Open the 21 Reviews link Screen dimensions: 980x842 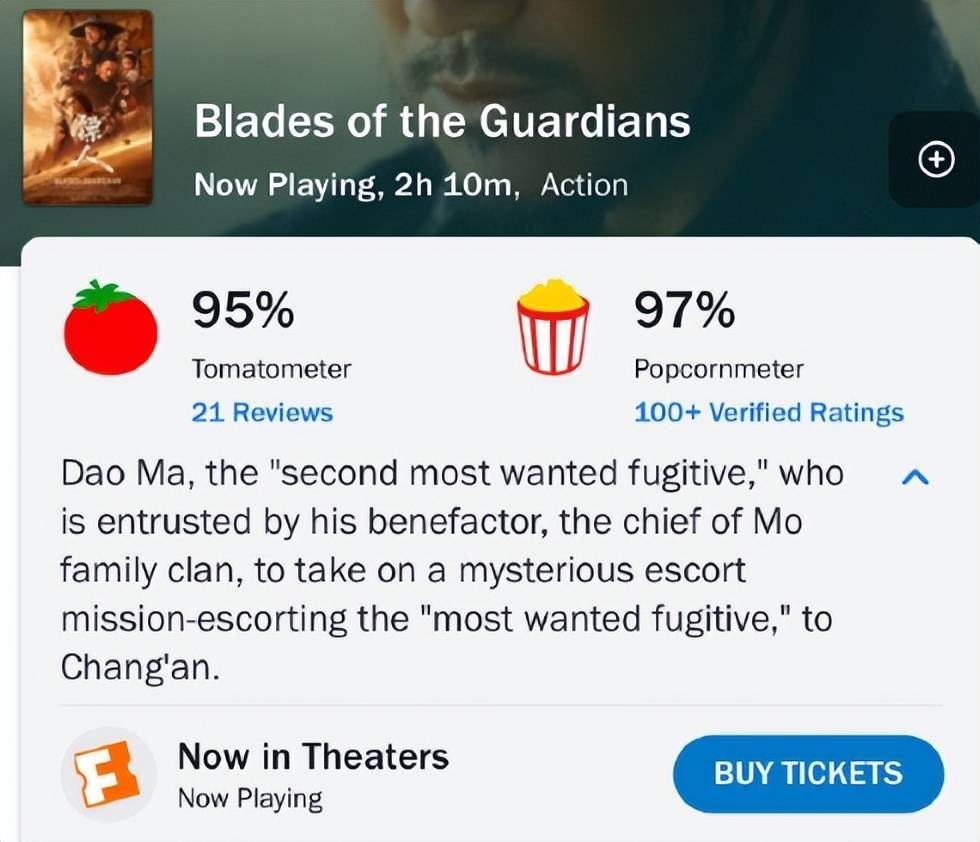[x=262, y=412]
